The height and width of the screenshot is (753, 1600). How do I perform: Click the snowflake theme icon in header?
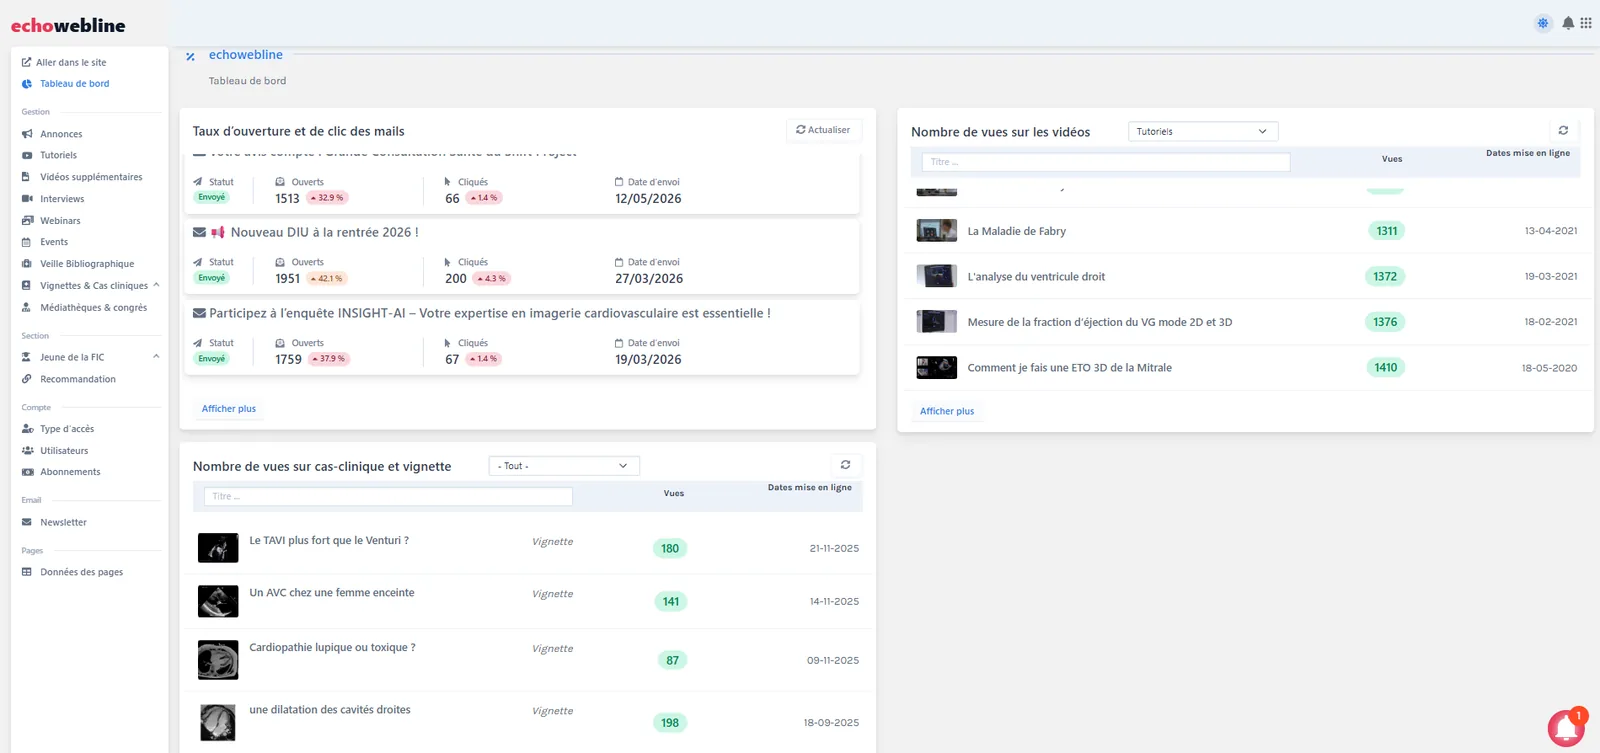[1543, 23]
